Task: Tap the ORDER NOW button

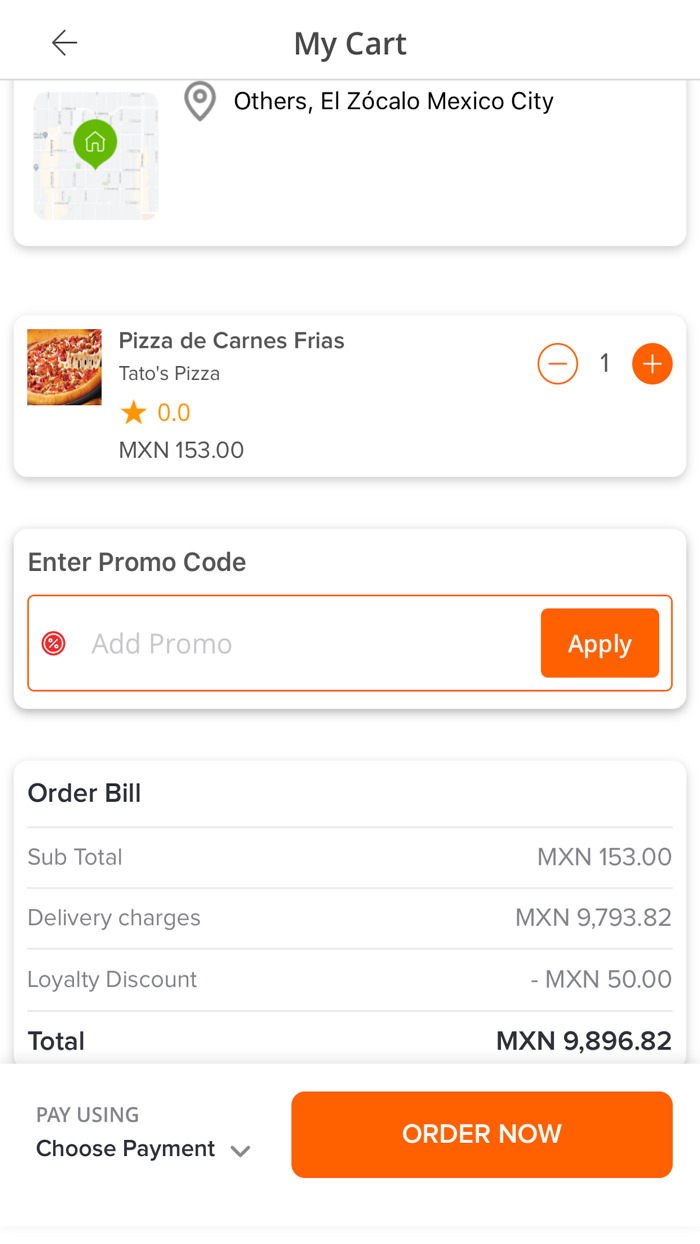Action: point(481,1134)
